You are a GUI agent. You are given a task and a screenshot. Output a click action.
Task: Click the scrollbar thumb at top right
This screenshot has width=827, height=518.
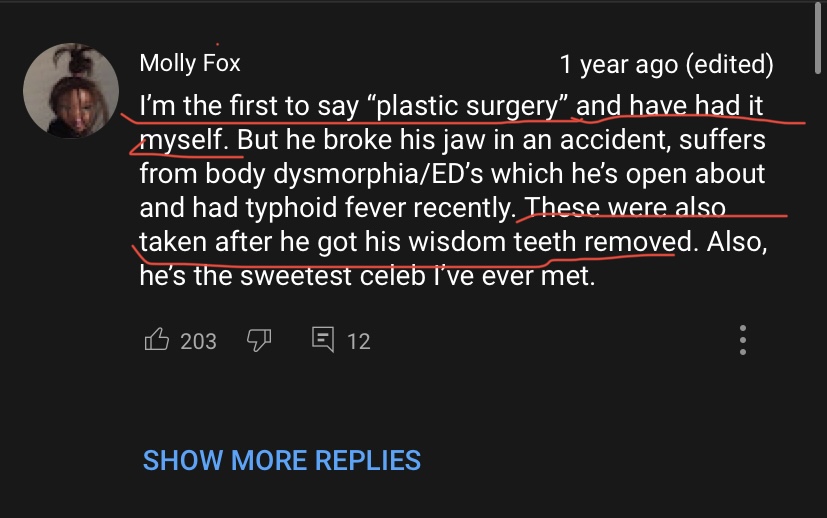(818, 37)
